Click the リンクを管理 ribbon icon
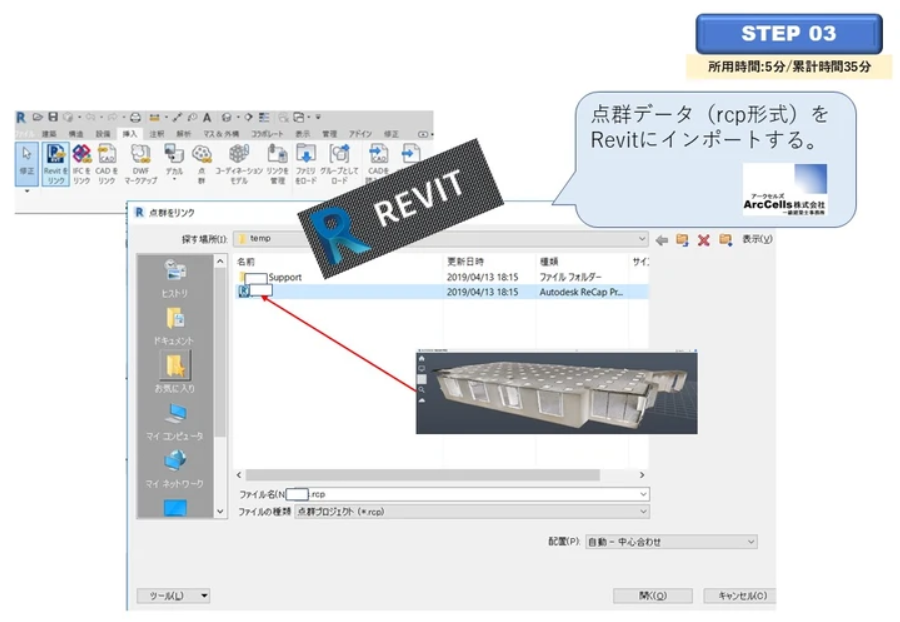This screenshot has height=622, width=900. pyautogui.click(x=277, y=164)
